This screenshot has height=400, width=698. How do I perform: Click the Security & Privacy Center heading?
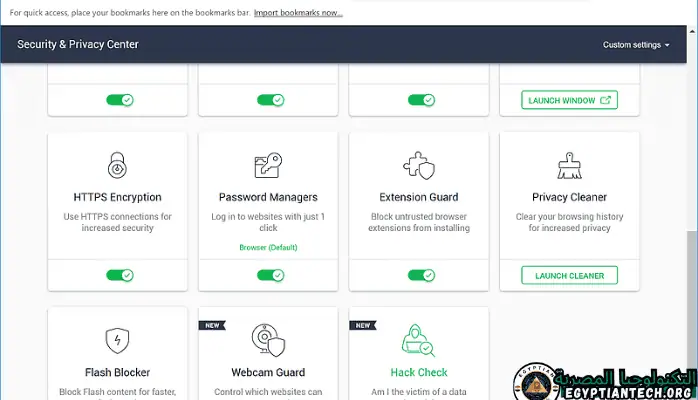pos(78,45)
